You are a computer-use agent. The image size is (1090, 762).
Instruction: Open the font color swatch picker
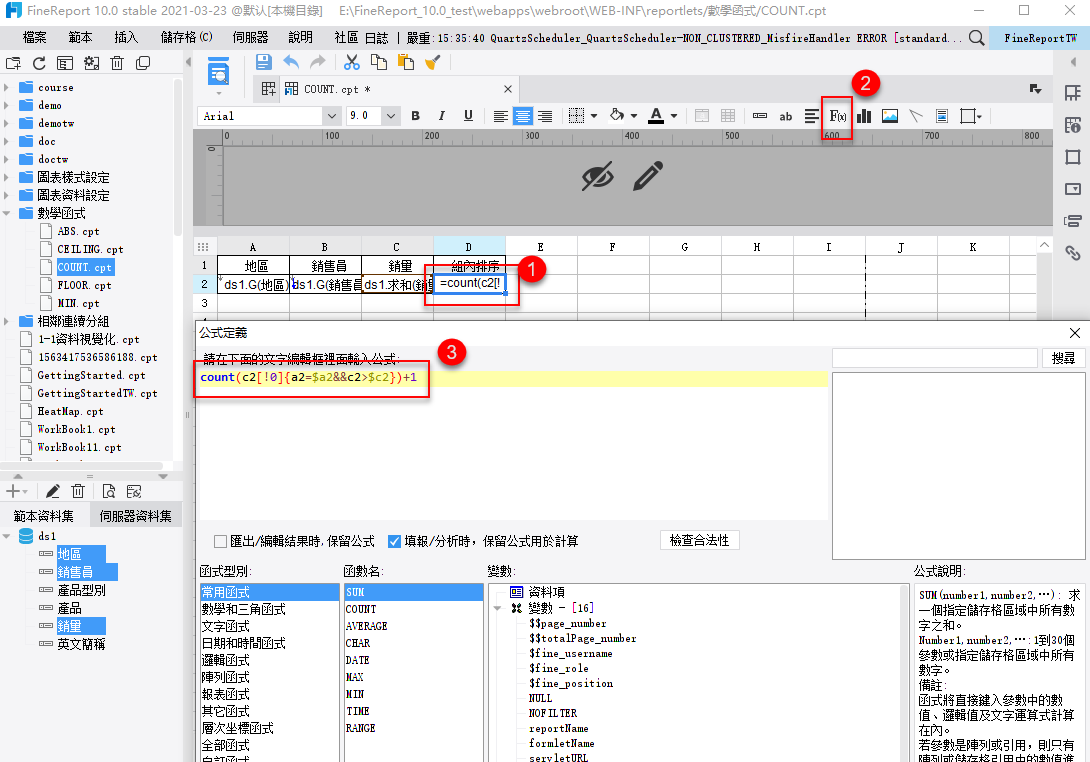(673, 116)
